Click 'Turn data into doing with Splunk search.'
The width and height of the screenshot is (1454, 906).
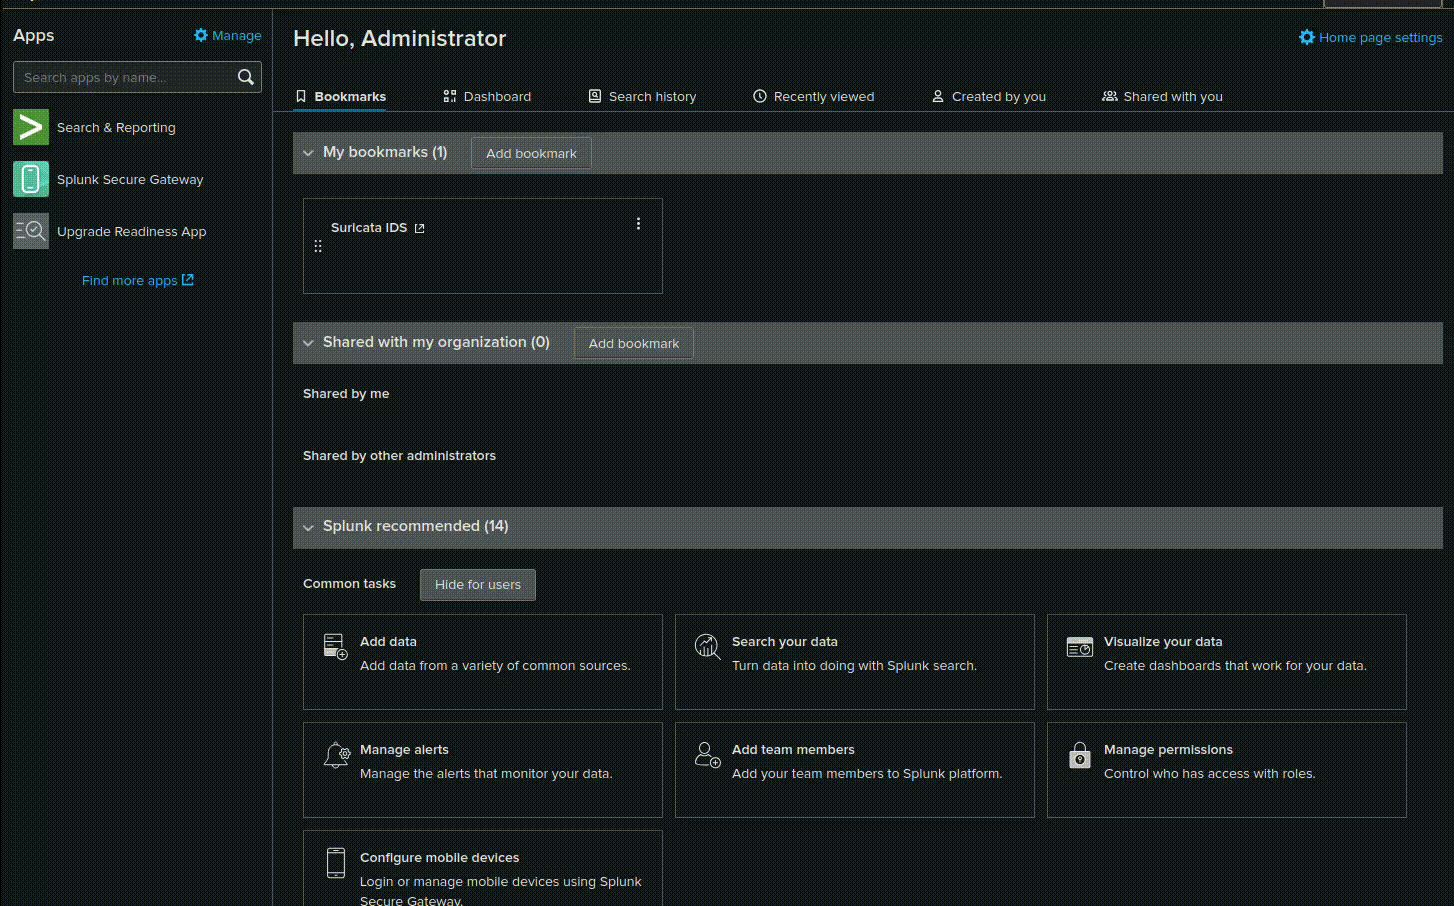click(854, 665)
